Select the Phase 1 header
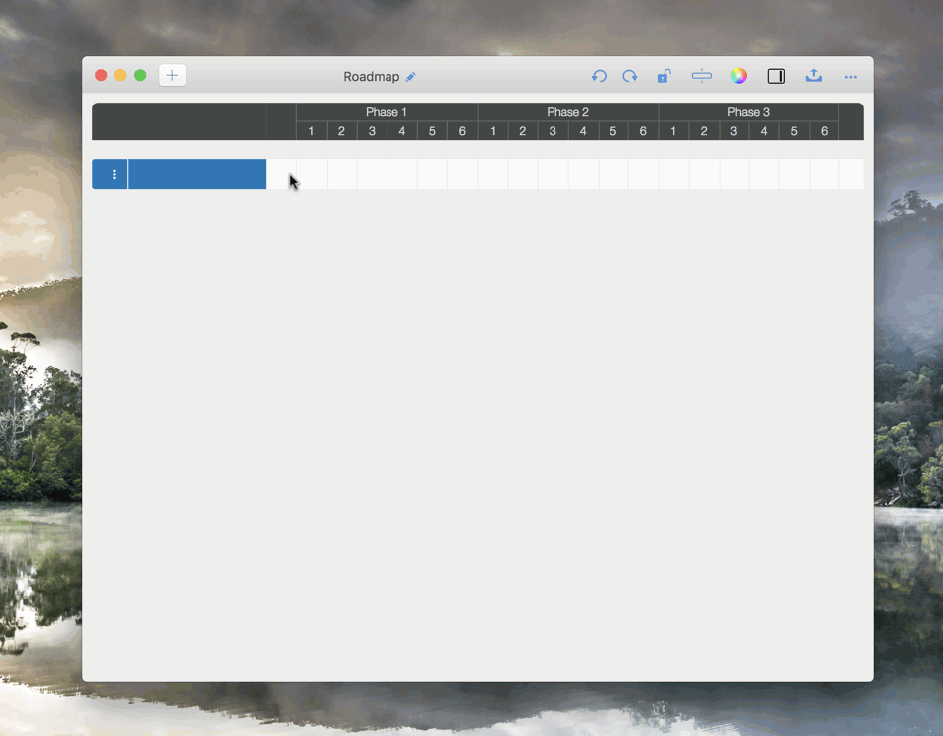The image size is (943, 736). pyautogui.click(x=386, y=112)
